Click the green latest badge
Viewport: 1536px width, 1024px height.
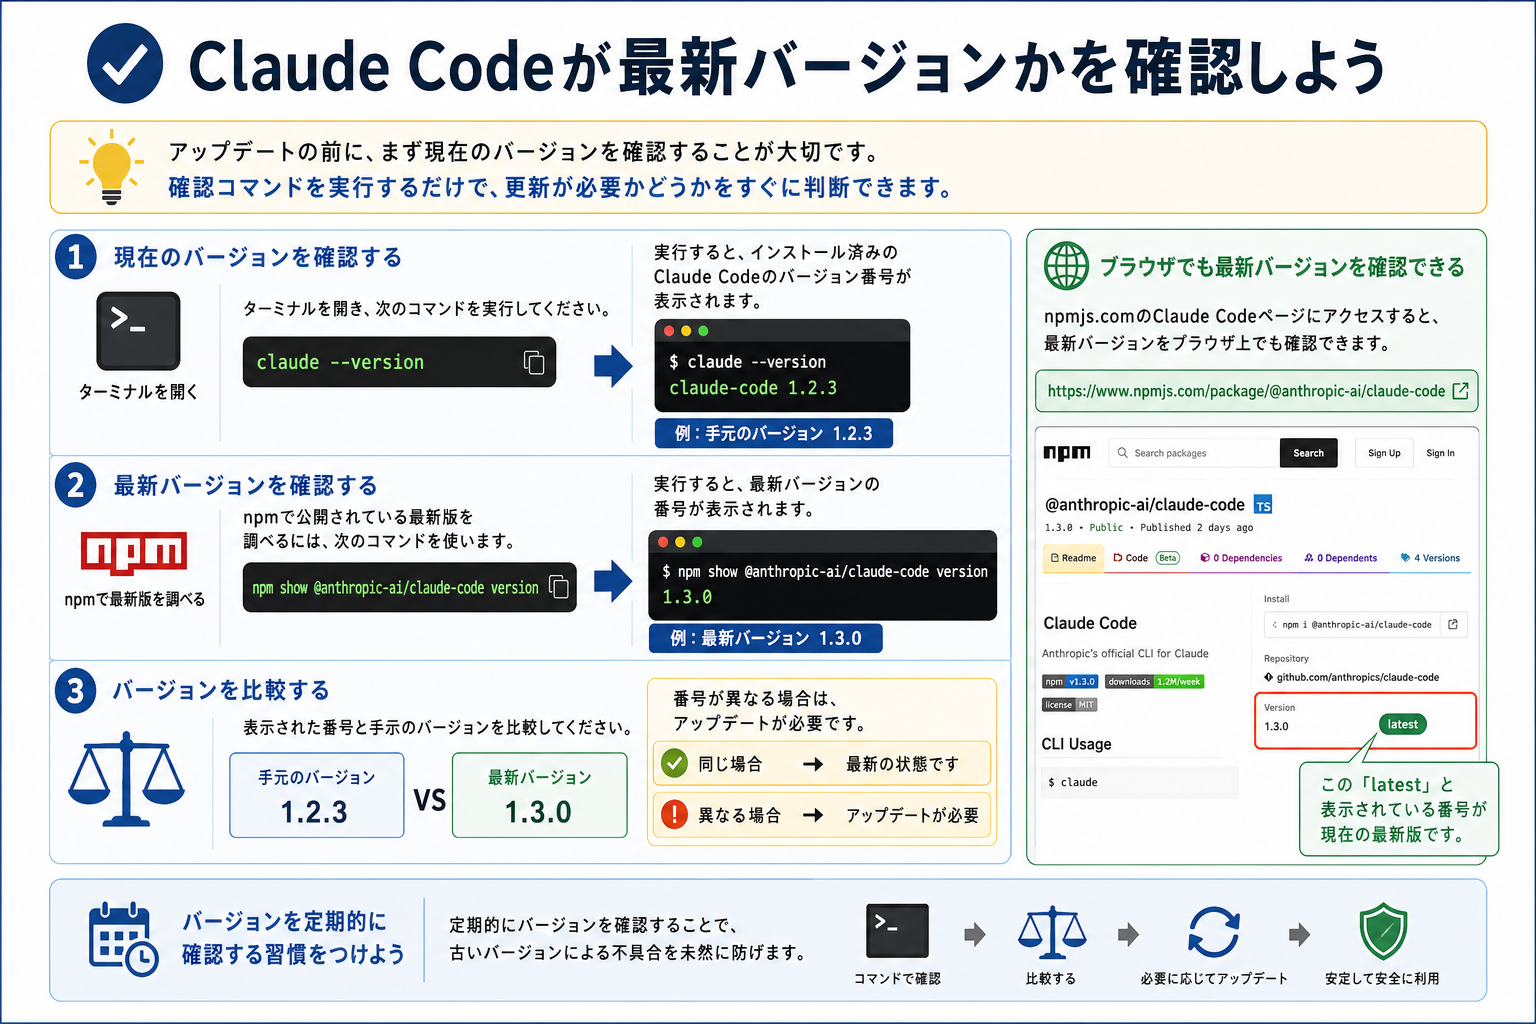pyautogui.click(x=1402, y=724)
